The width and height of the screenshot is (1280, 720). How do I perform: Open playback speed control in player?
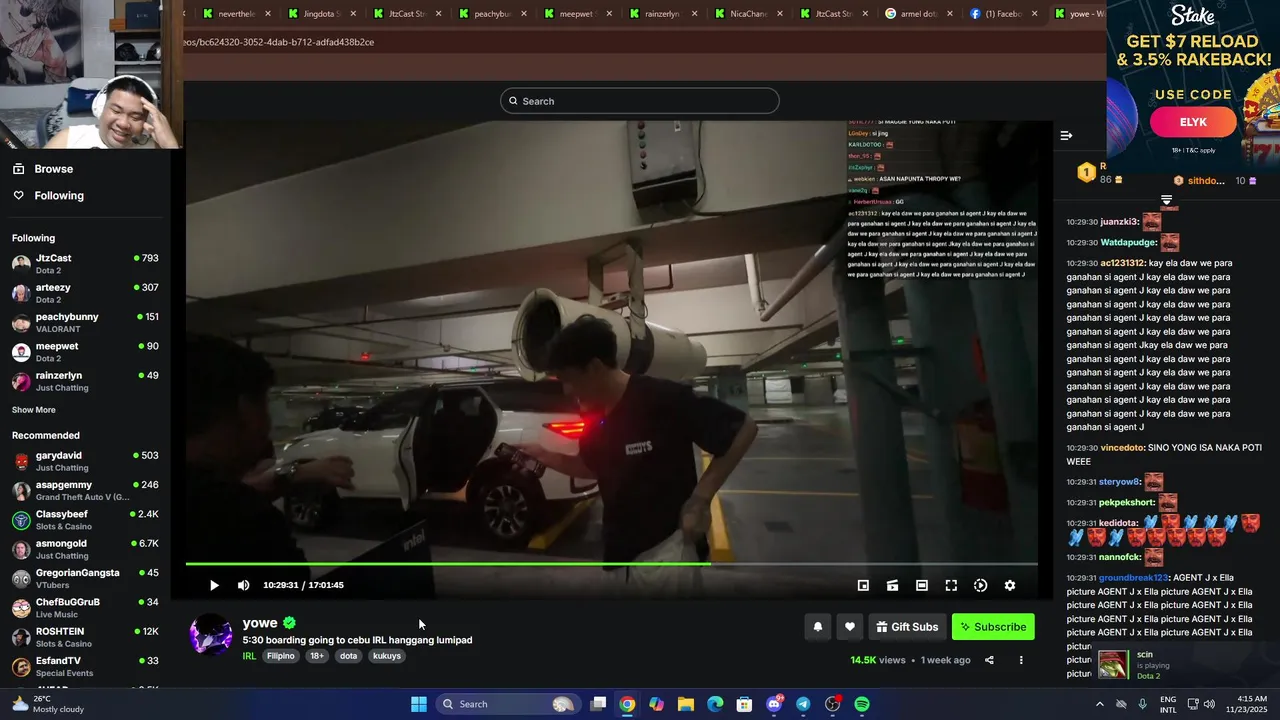pos(980,585)
